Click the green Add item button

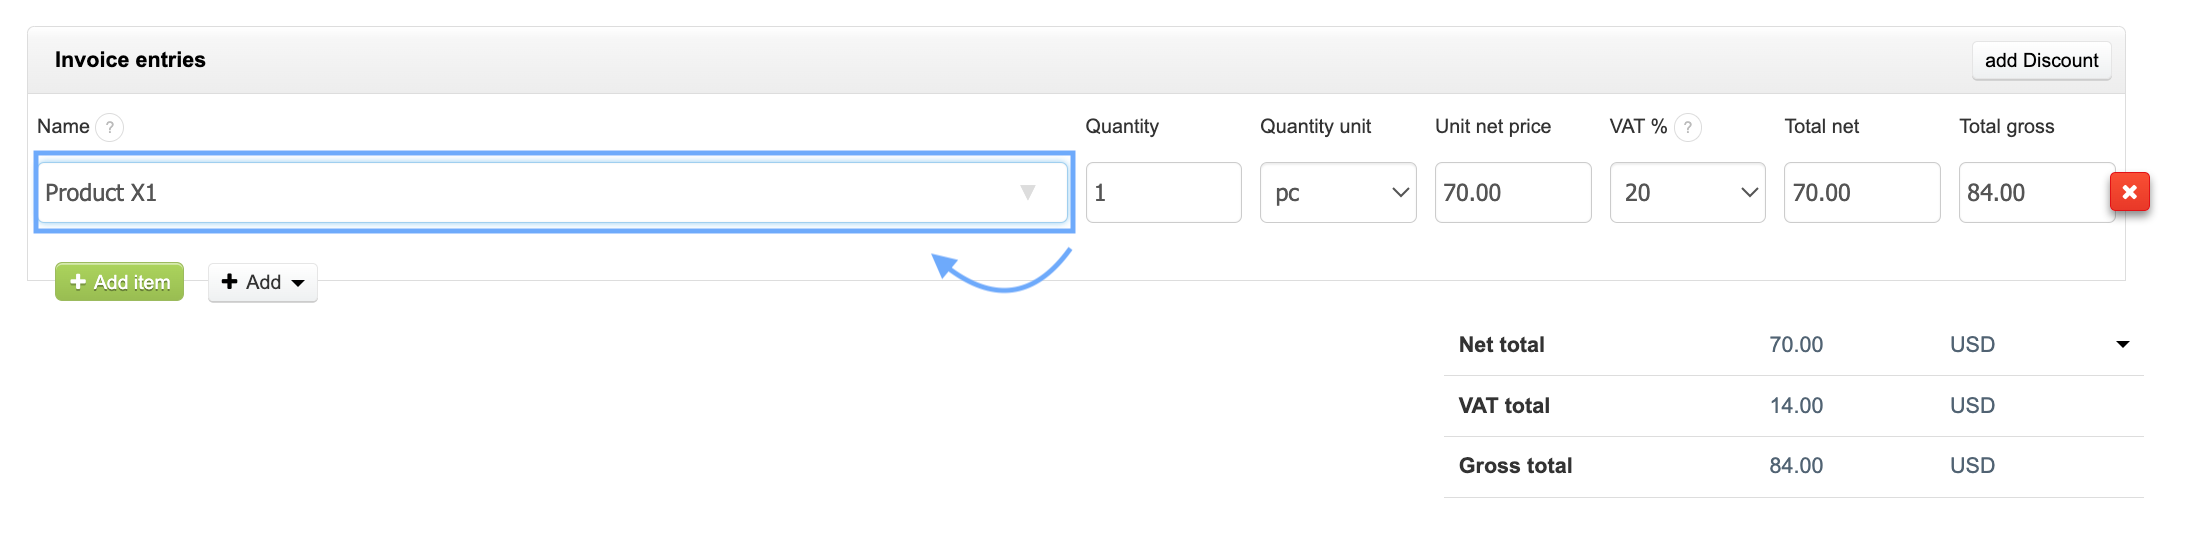point(120,282)
